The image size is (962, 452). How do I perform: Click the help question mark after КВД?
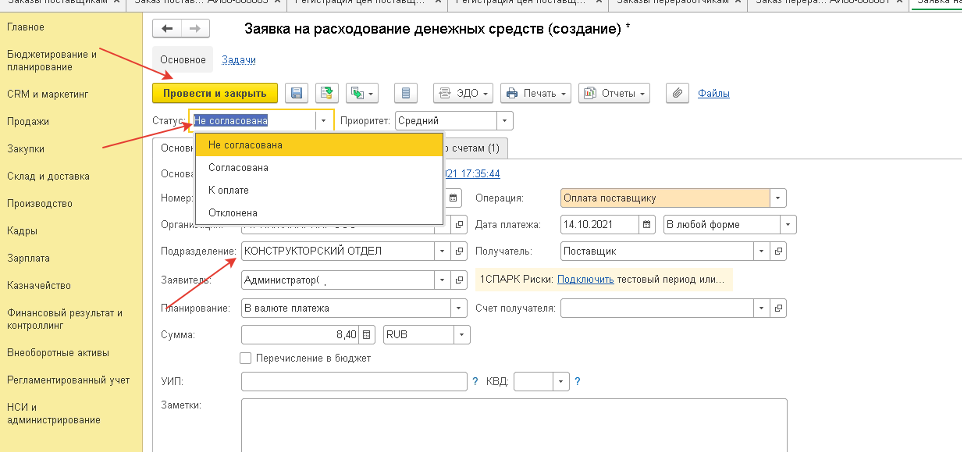(577, 381)
